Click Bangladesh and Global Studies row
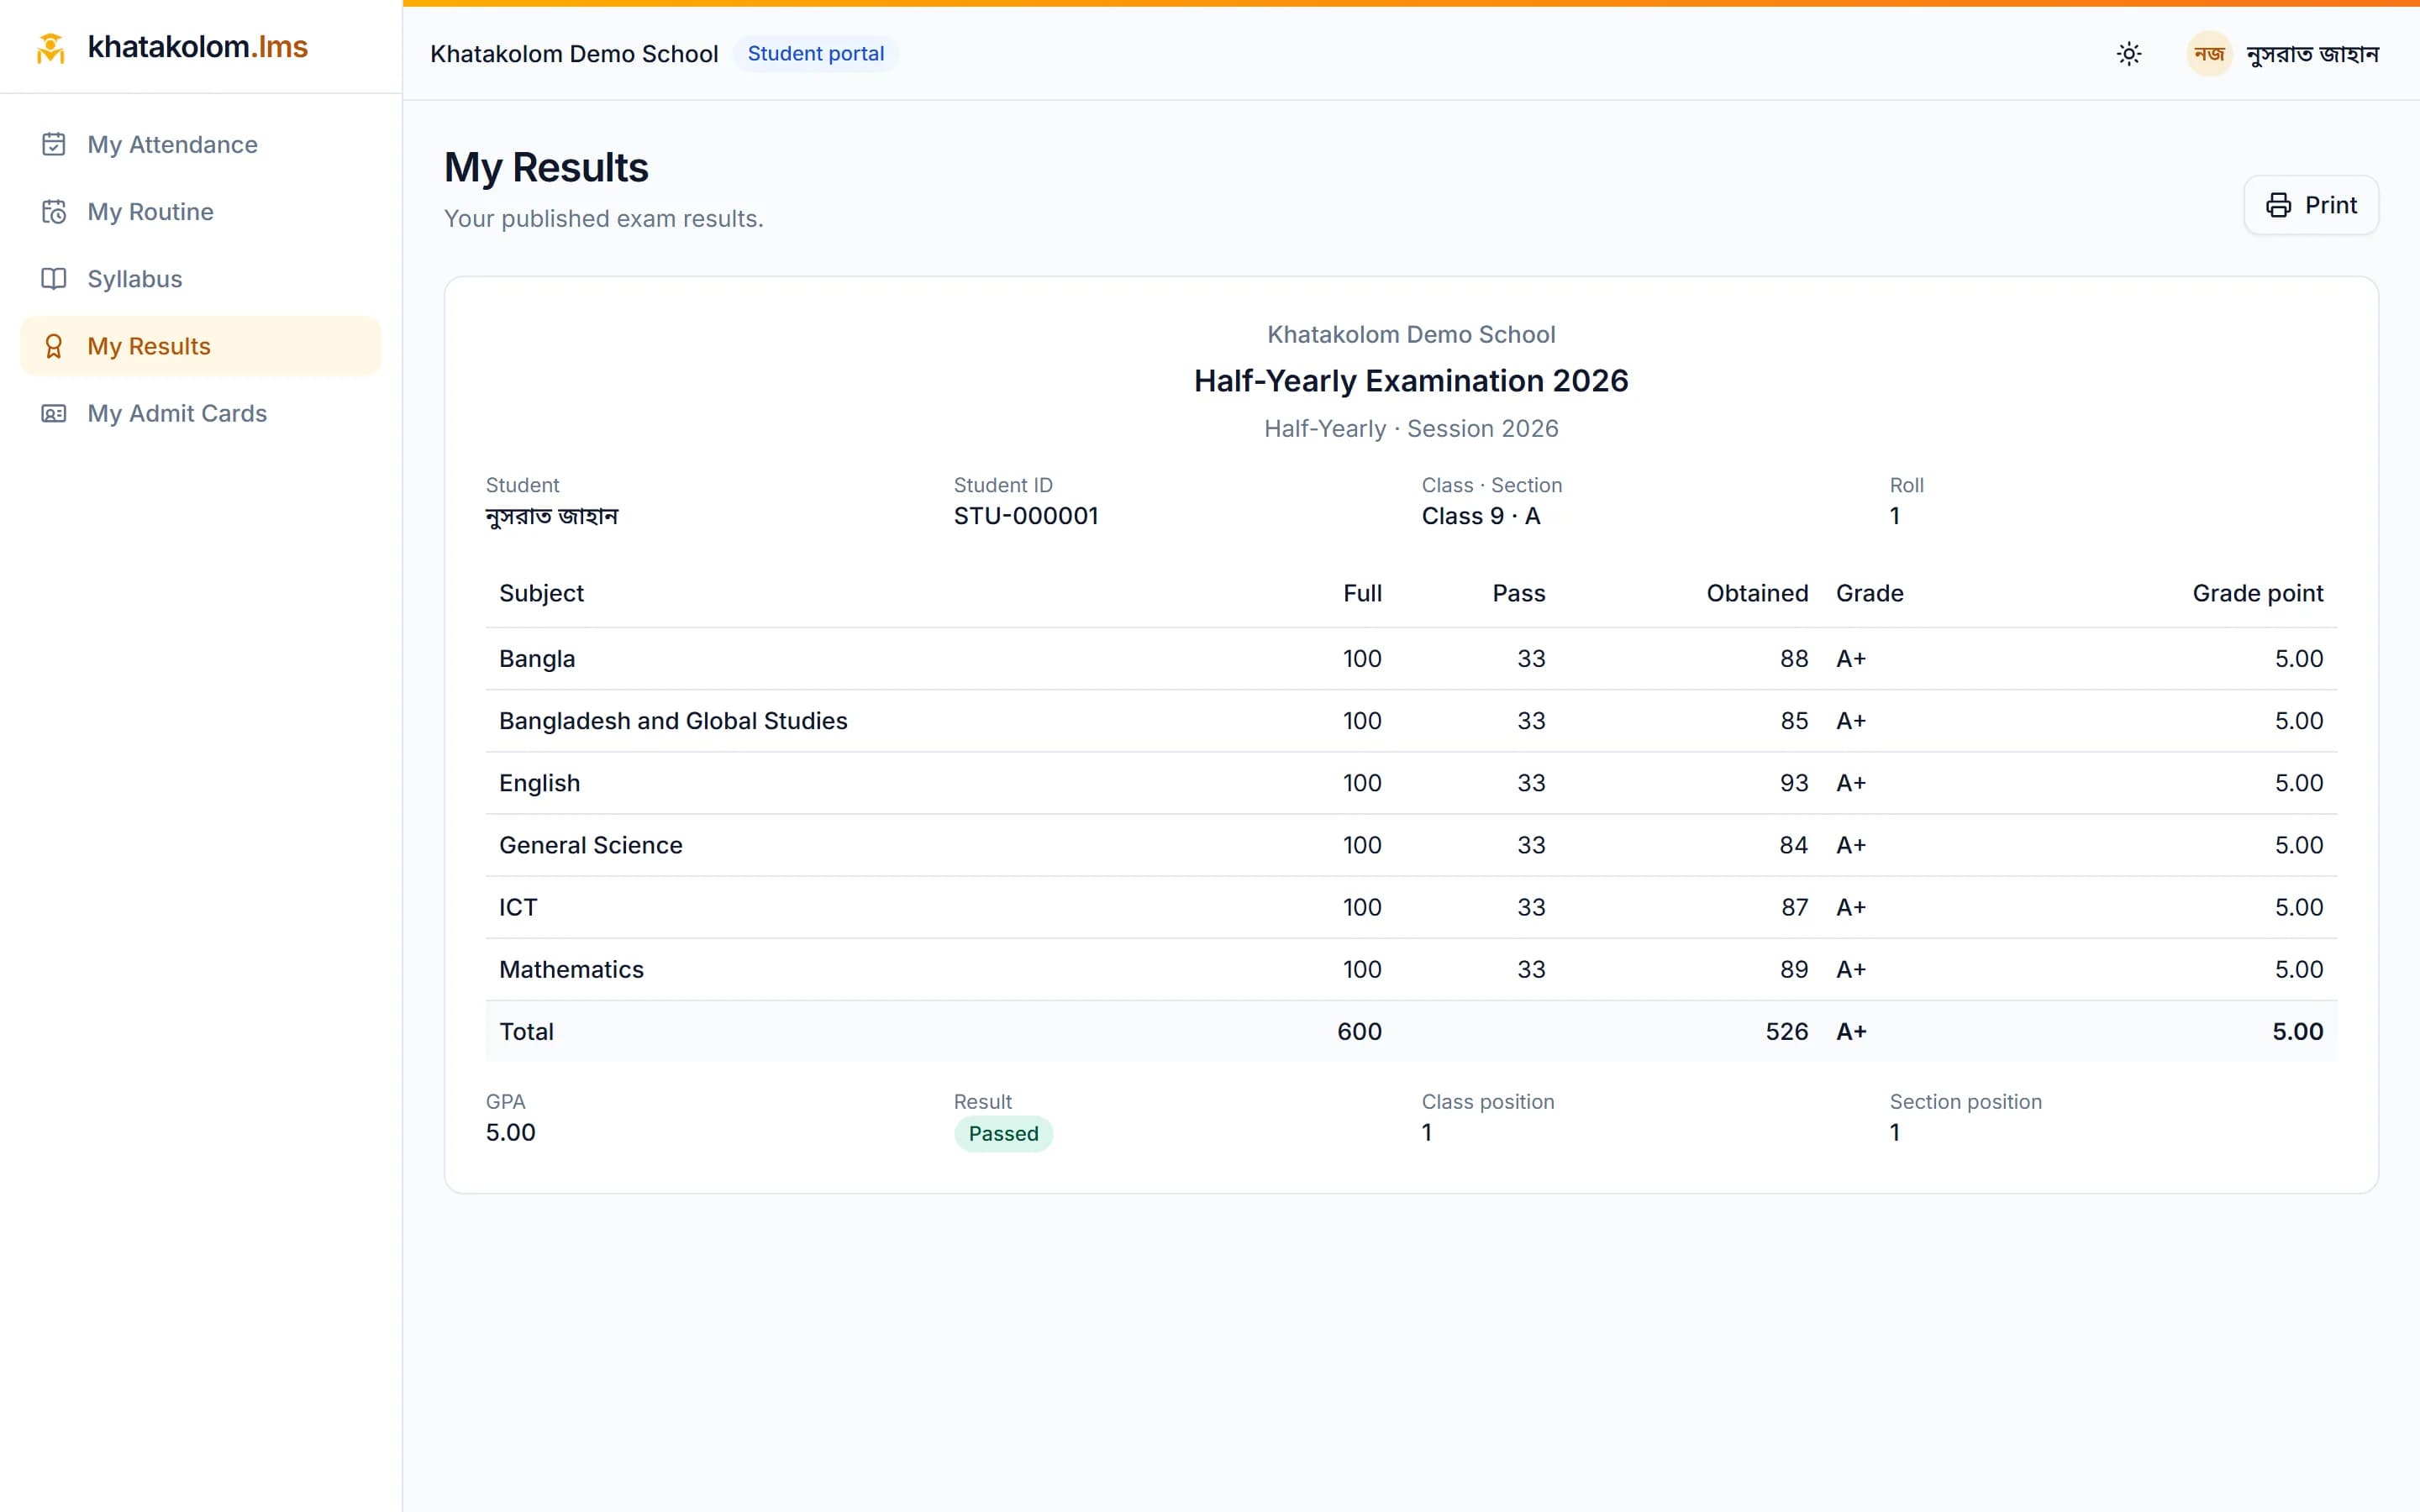The height and width of the screenshot is (1512, 2420). point(1411,721)
